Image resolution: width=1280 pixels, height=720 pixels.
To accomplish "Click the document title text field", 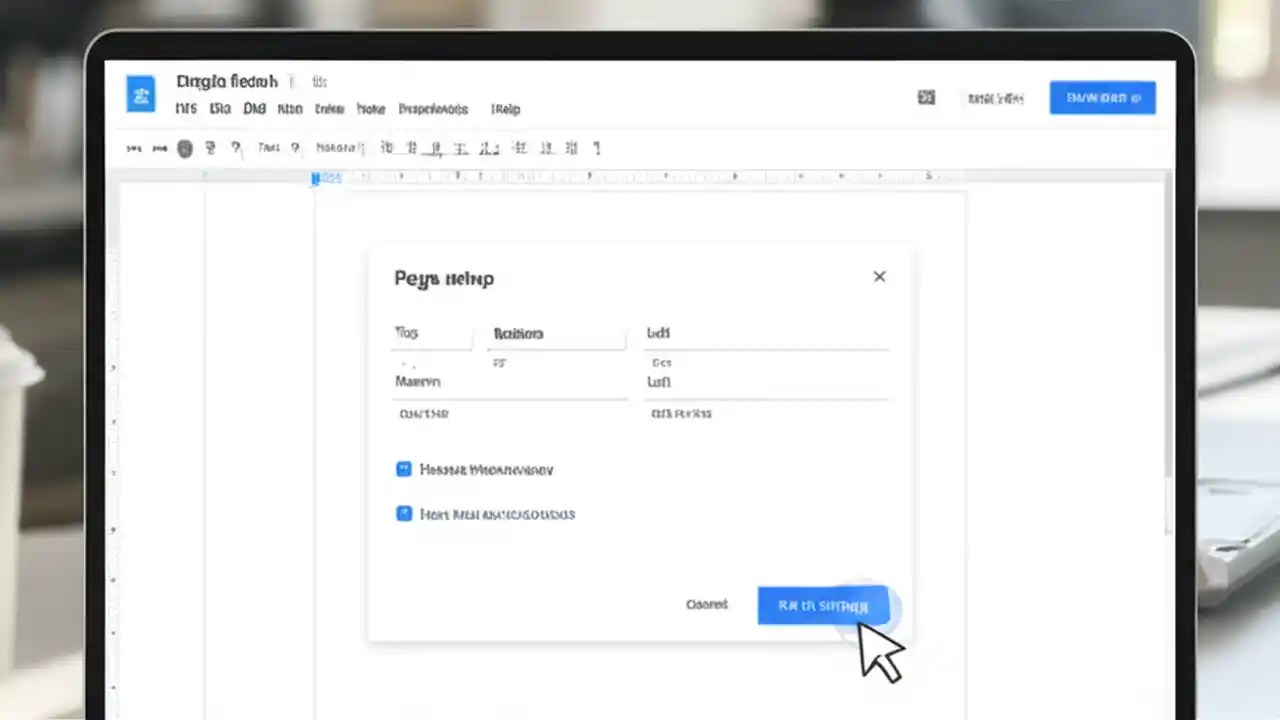I will tap(226, 82).
